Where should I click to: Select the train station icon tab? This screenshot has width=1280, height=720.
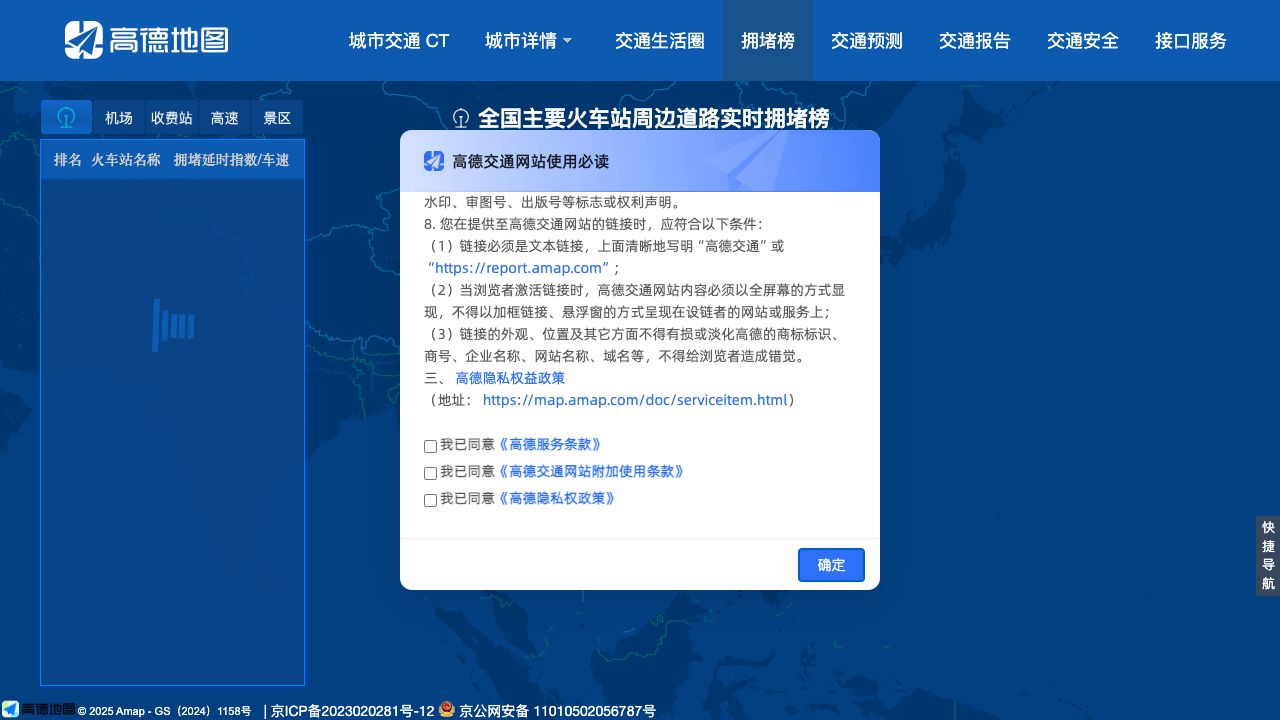click(66, 118)
